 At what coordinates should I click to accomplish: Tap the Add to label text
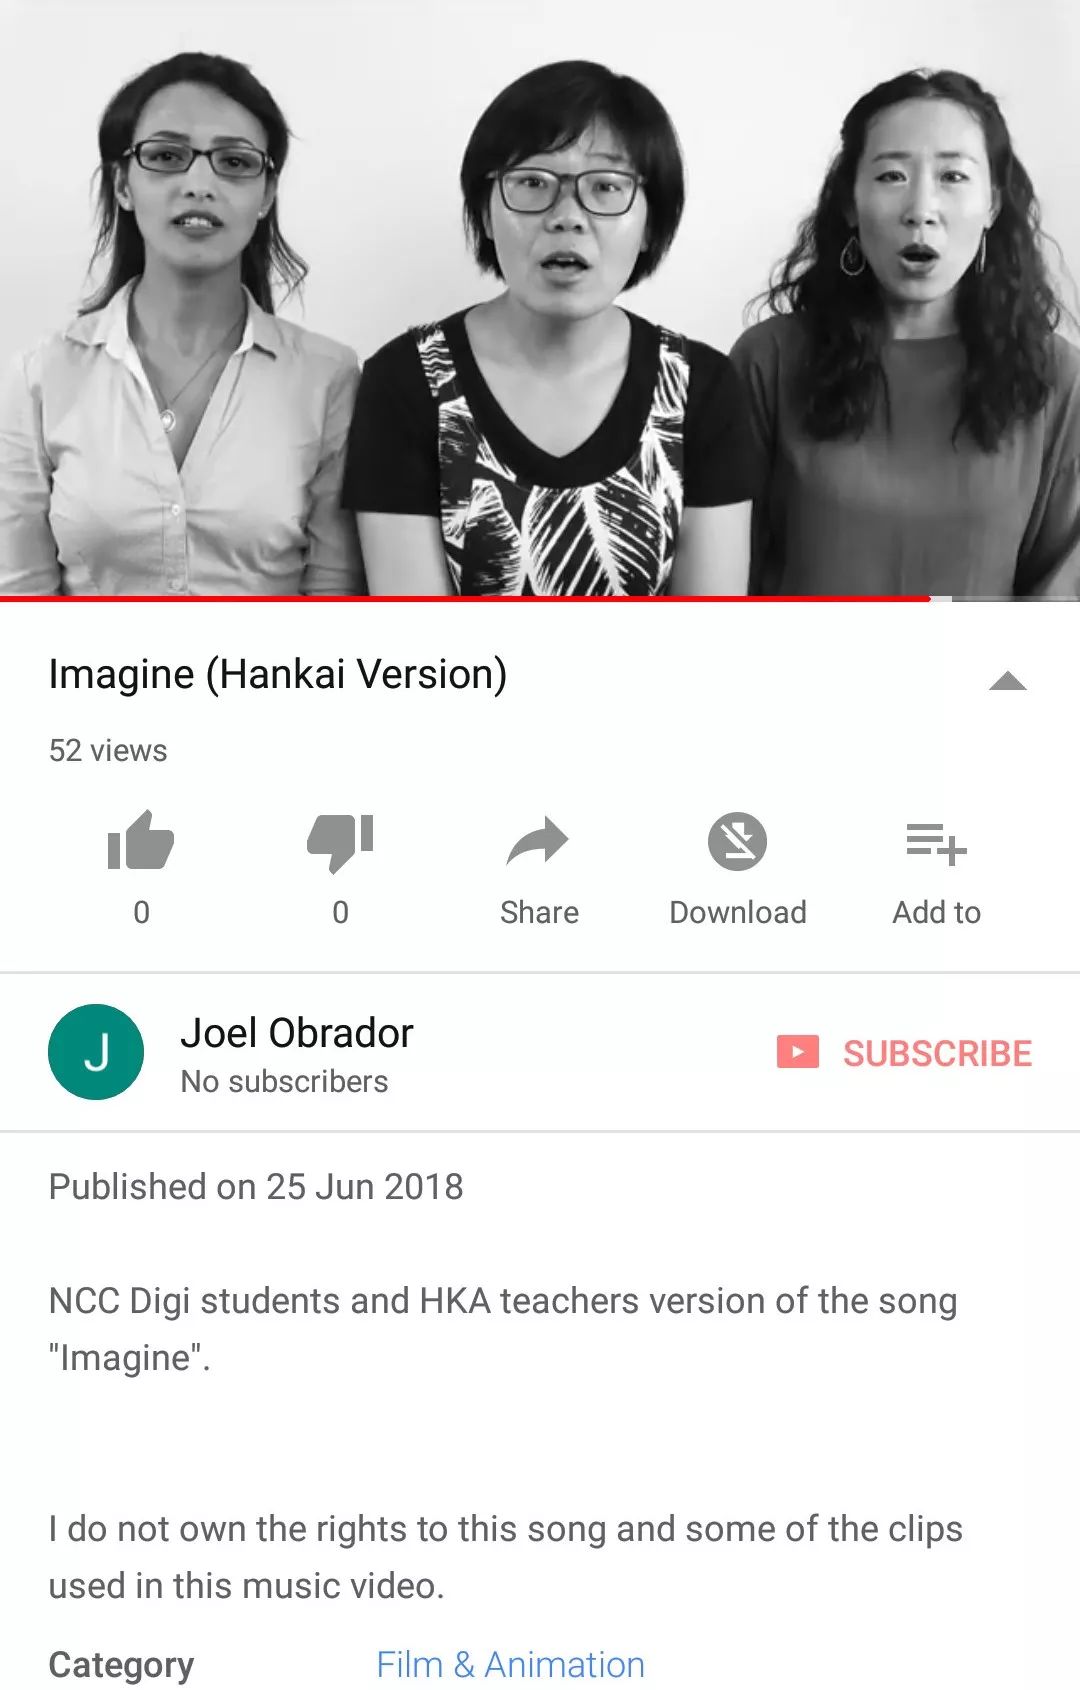(x=937, y=912)
